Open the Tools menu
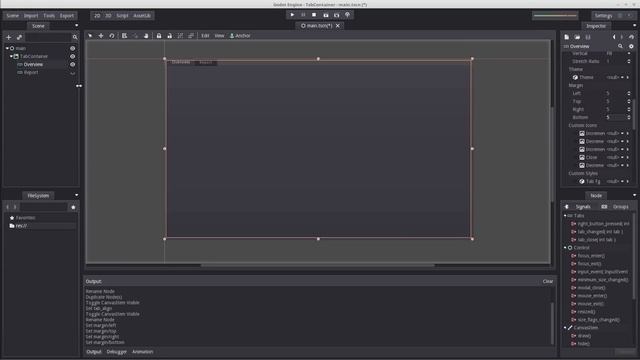Screen dimensions: 640x360 point(49,16)
